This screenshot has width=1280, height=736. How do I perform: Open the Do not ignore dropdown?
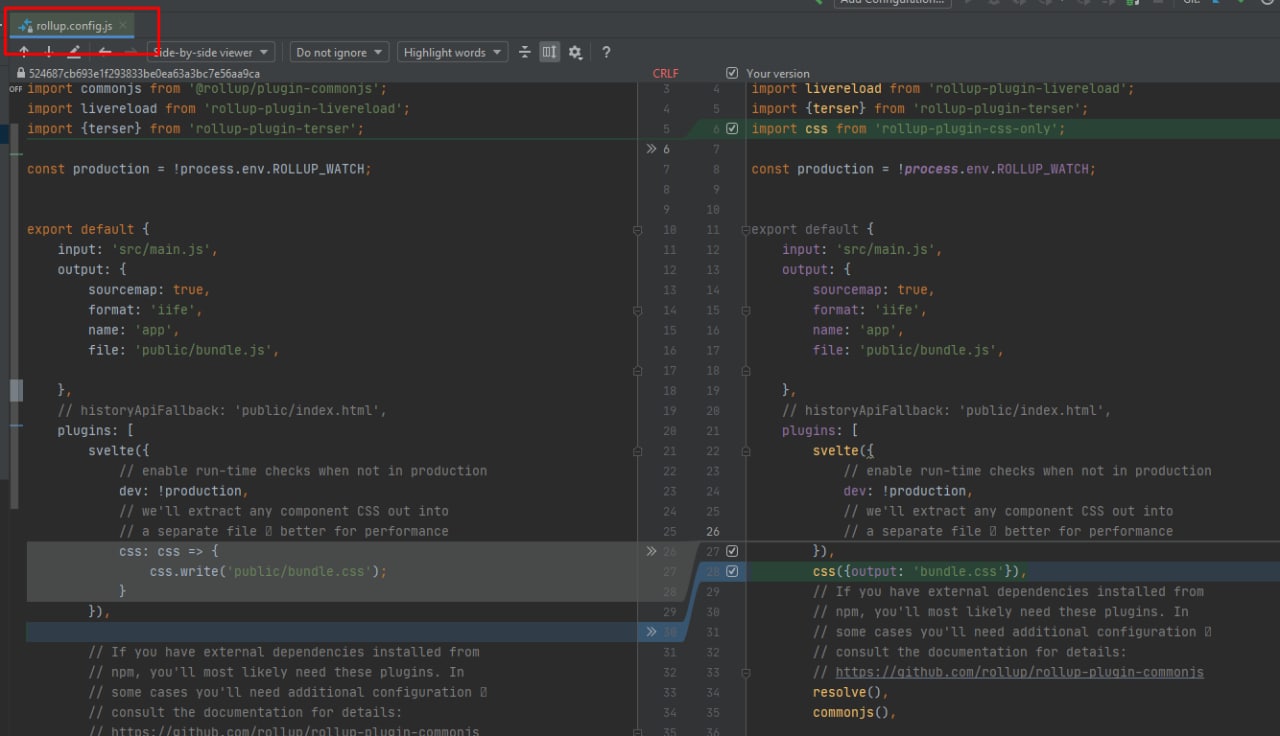point(340,52)
